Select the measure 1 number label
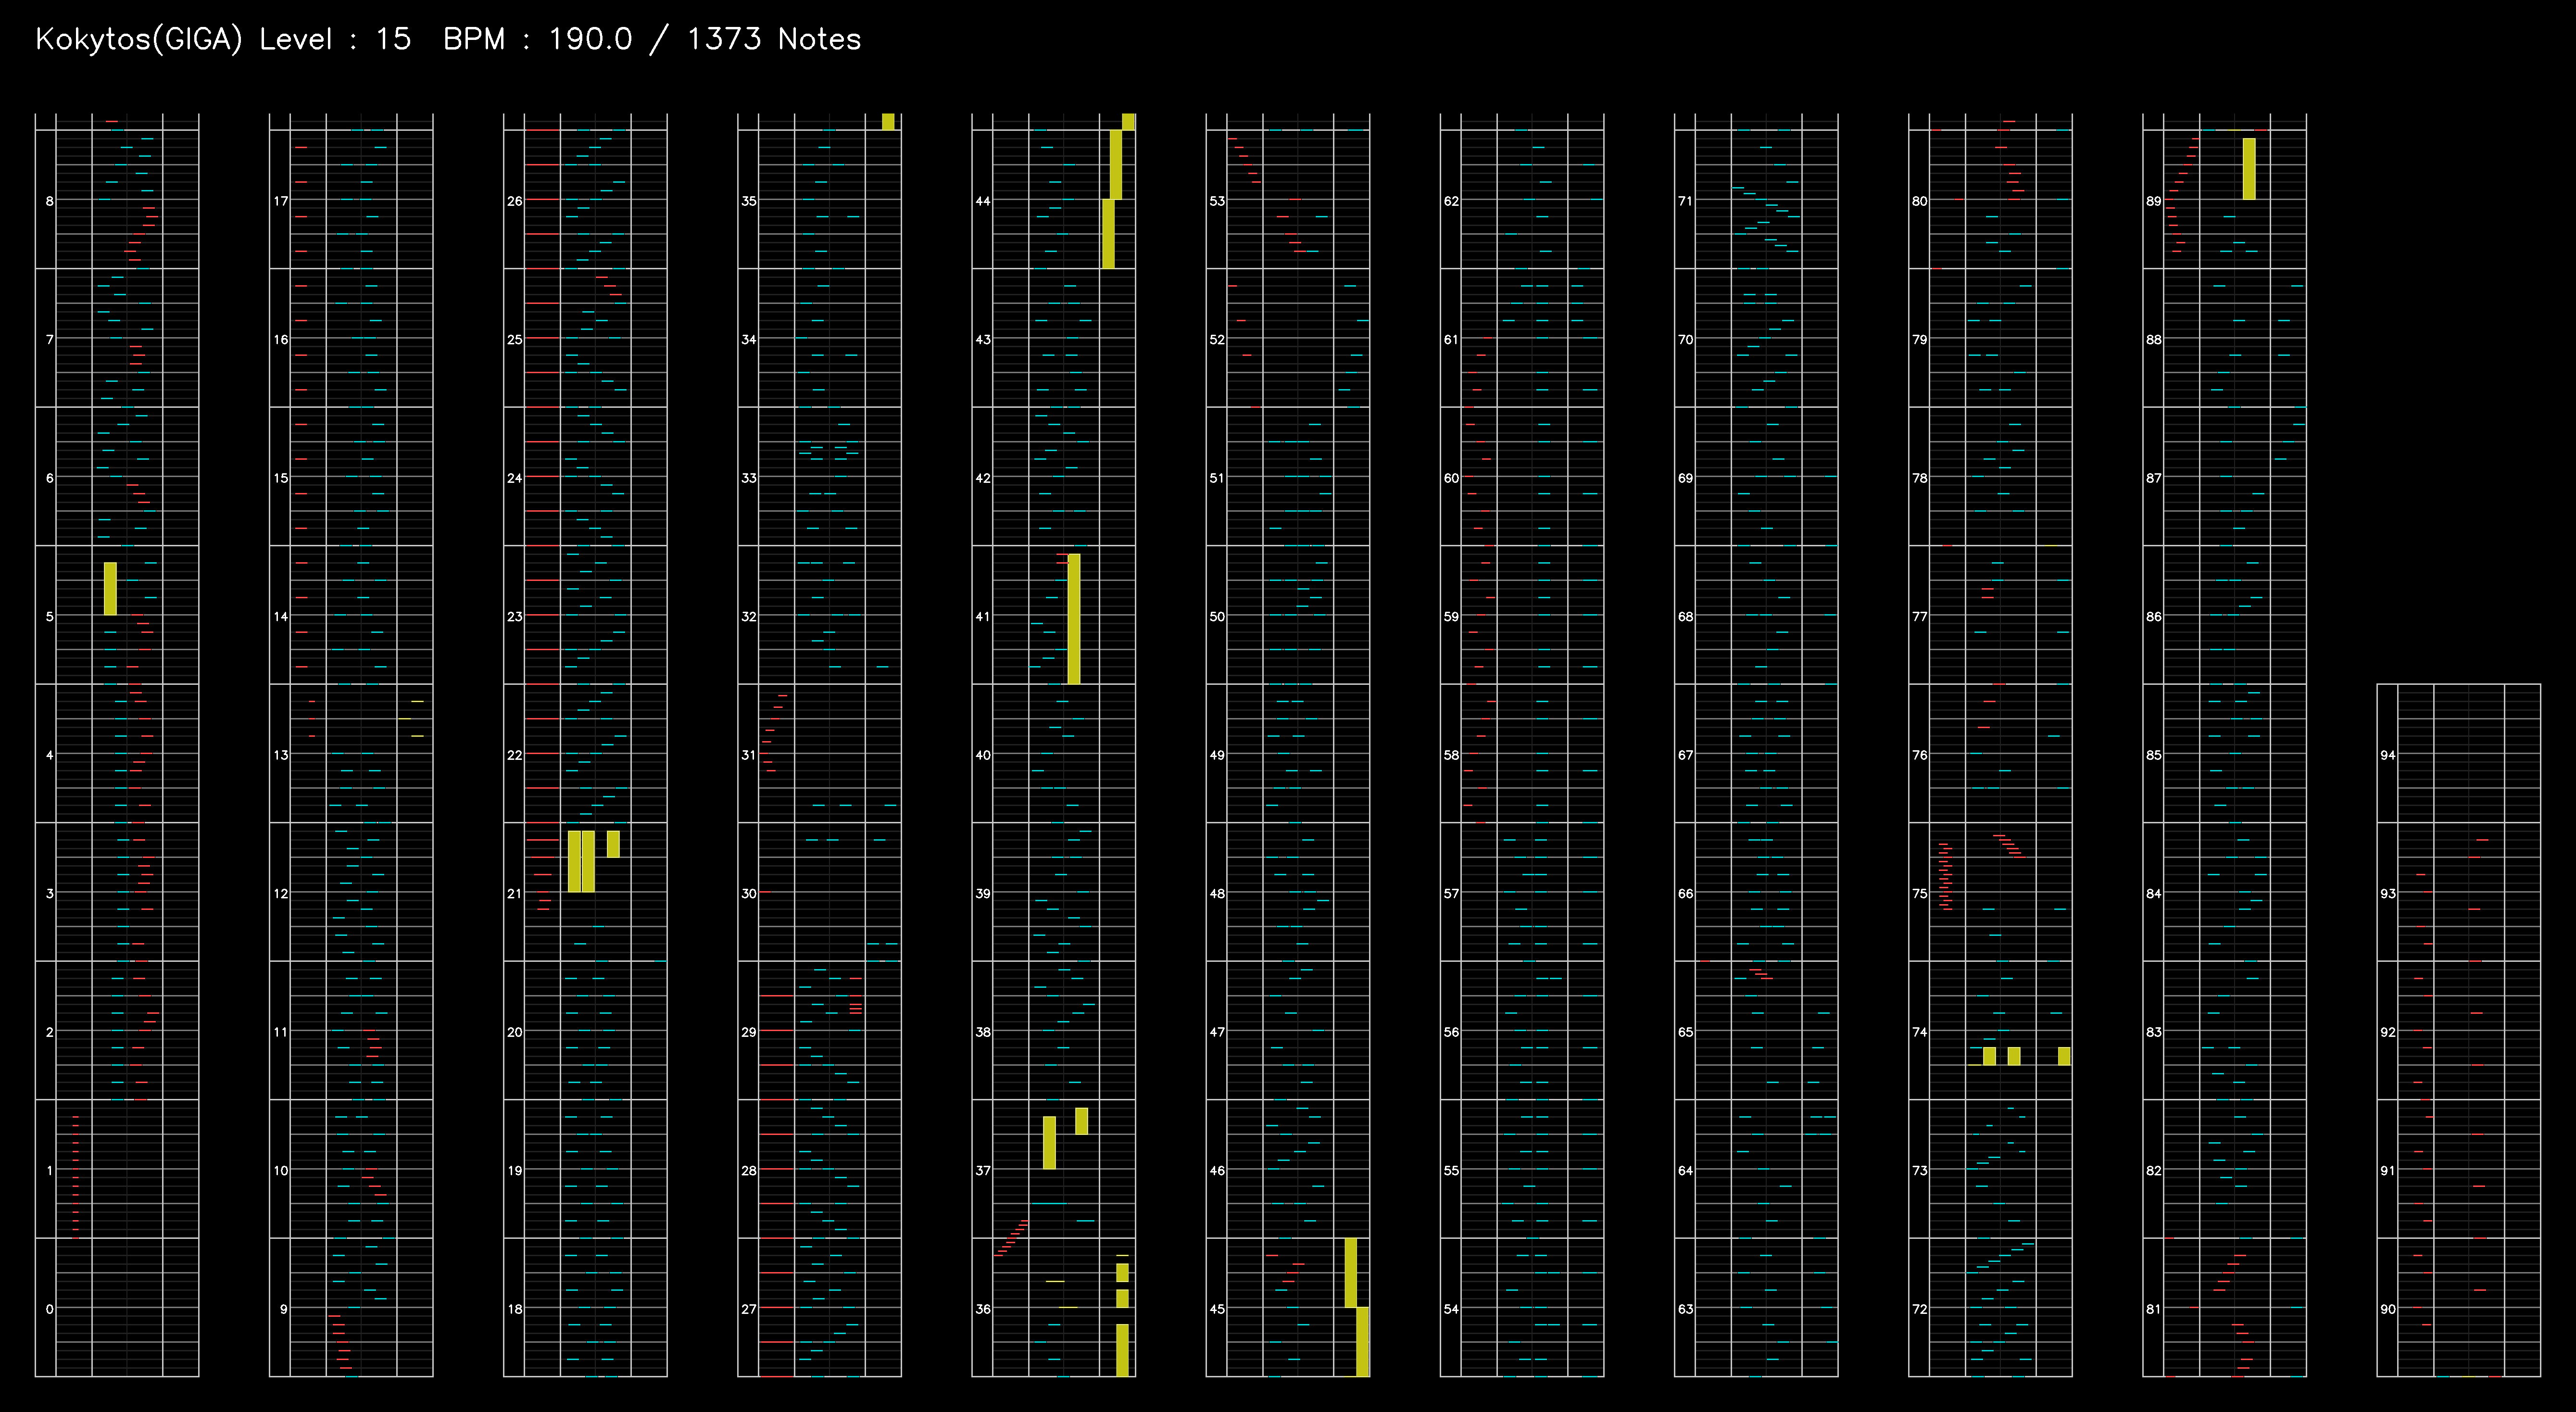Viewport: 2576px width, 1412px height. [49, 1170]
